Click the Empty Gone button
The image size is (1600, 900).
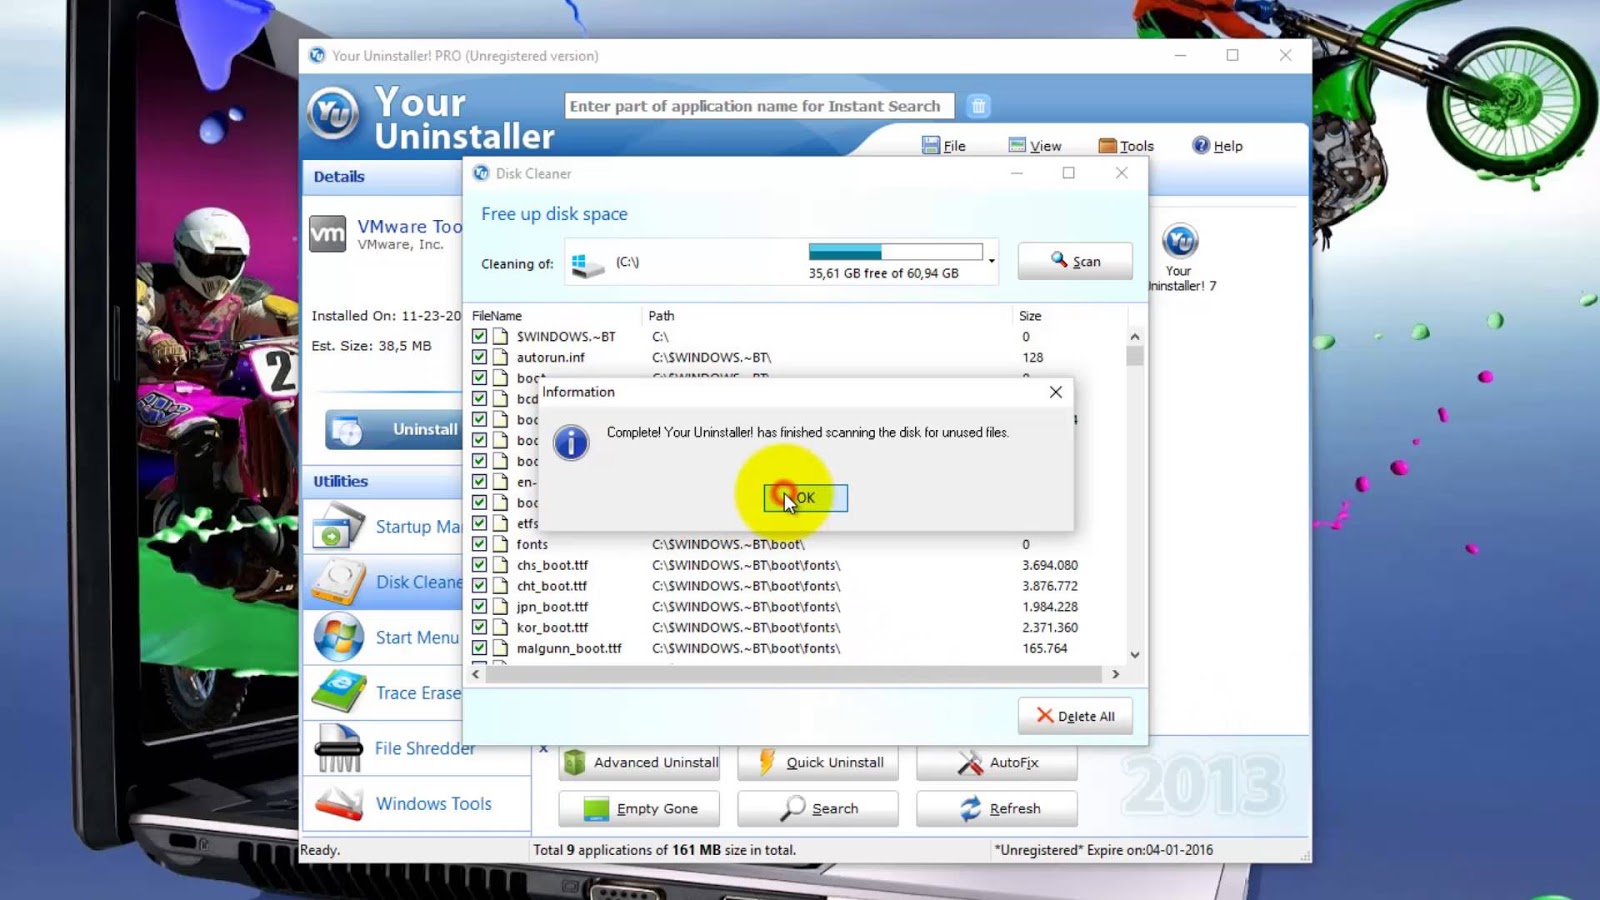(x=639, y=808)
